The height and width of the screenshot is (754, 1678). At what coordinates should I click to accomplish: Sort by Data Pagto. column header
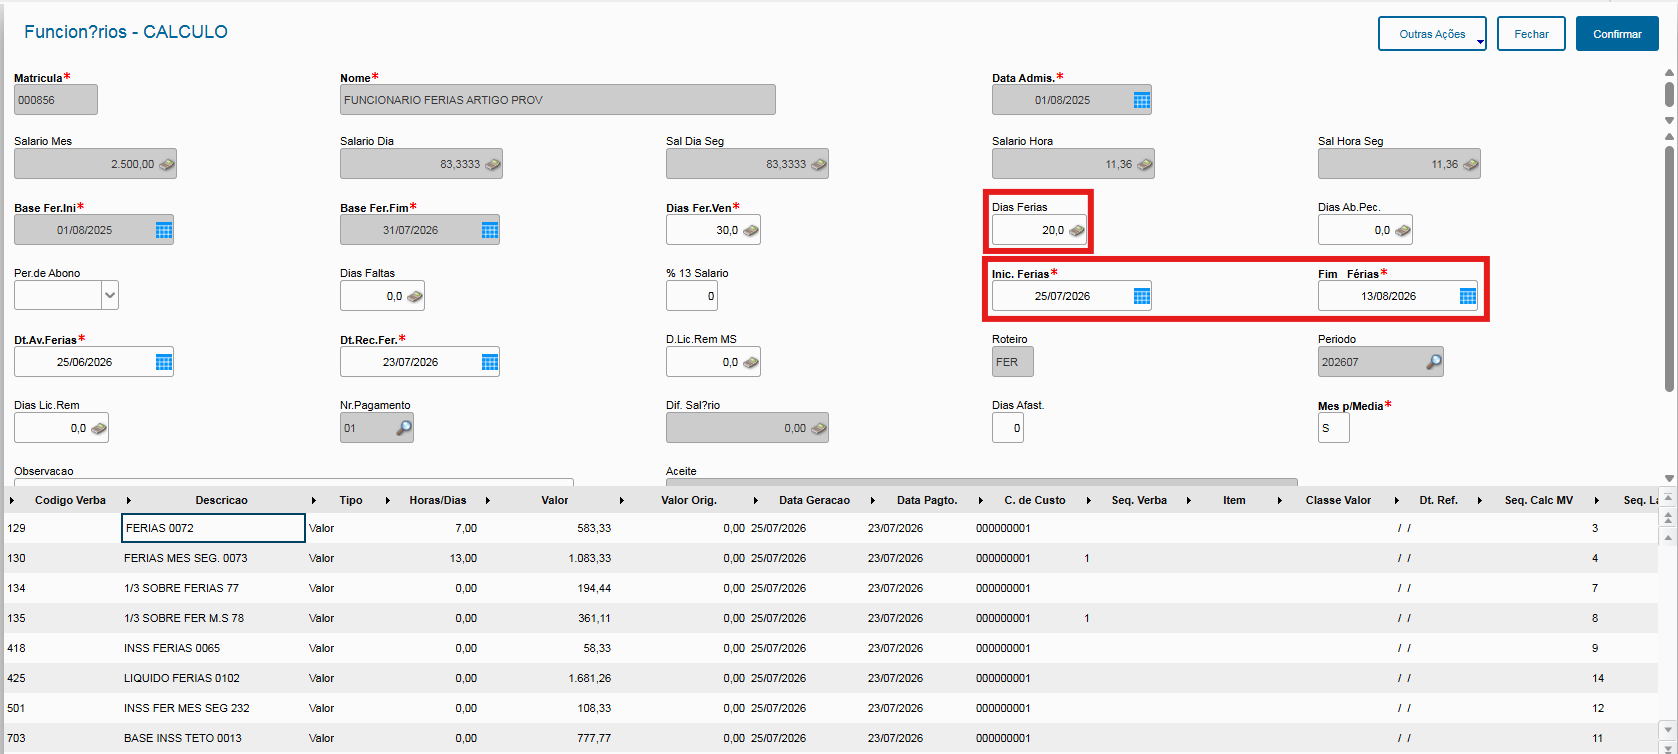point(927,500)
